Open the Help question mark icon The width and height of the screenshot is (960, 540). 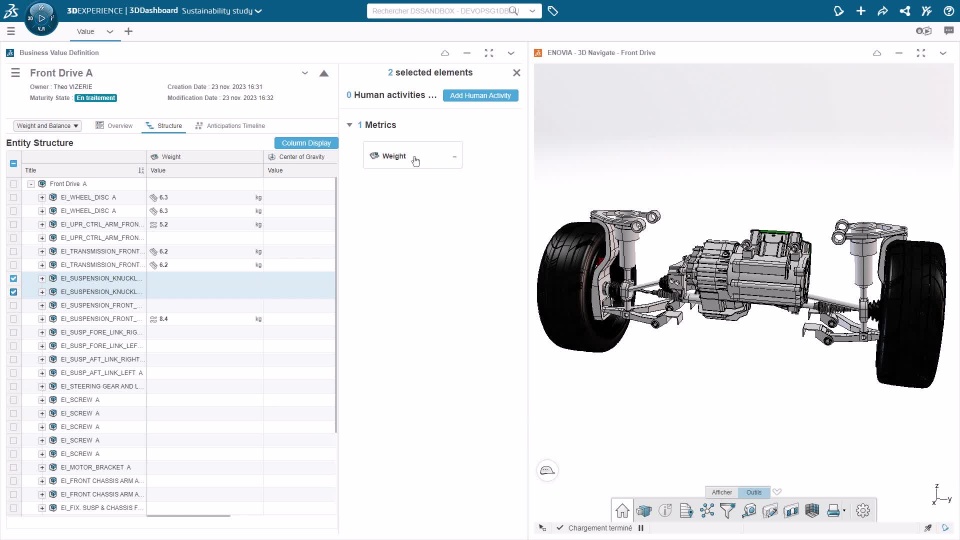948,11
